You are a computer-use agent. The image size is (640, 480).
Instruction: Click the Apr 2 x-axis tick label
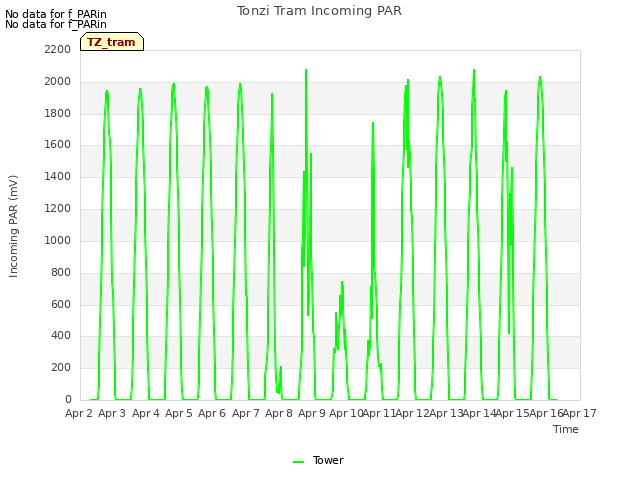coord(79,413)
